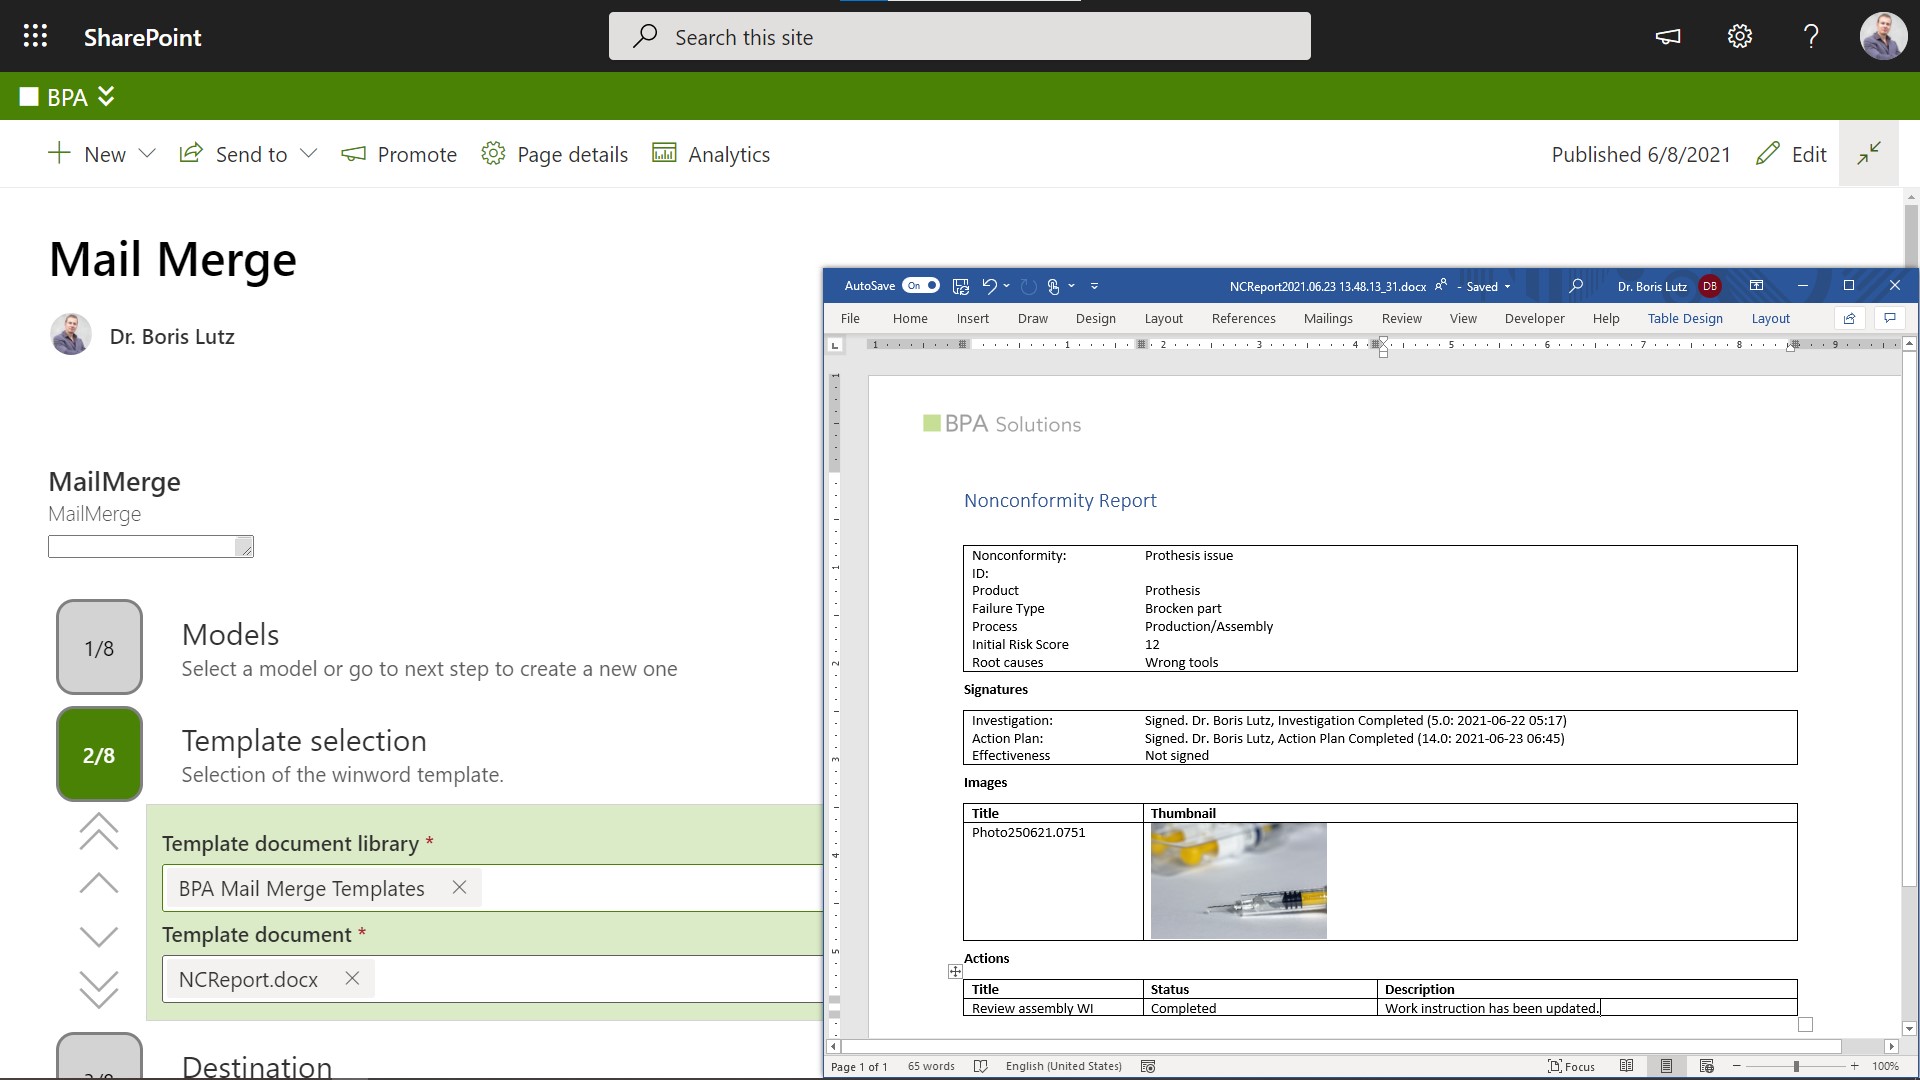Click the single down chevron step arrow

(99, 937)
